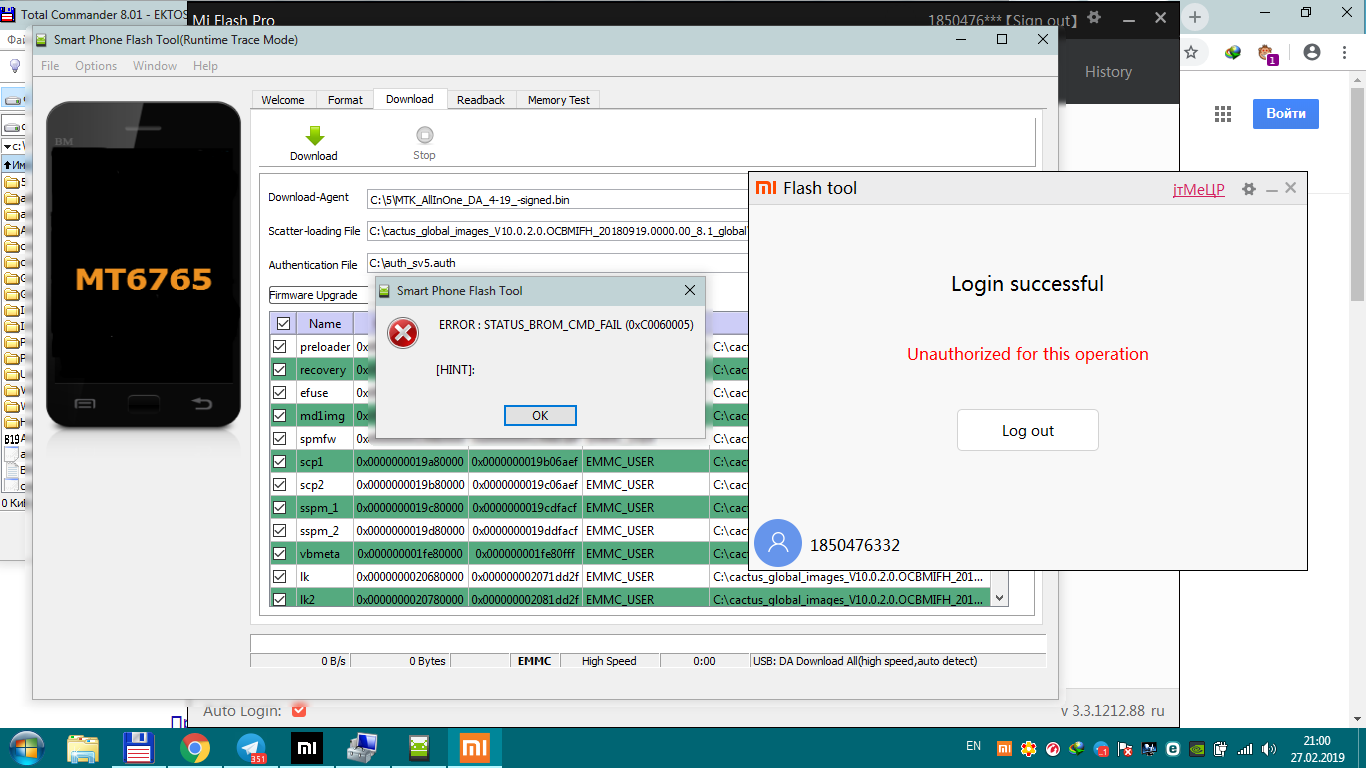Click the Download-Agent path field
Viewport: 1366px width, 768px height.
click(556, 200)
